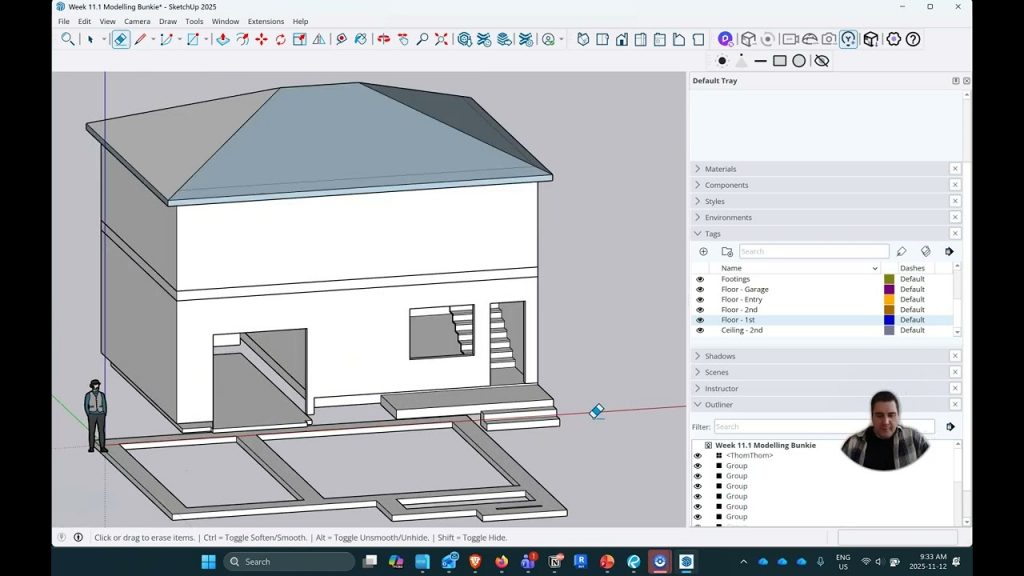Select the Floor - Entry tag row
This screenshot has width=1024, height=576.
741,300
